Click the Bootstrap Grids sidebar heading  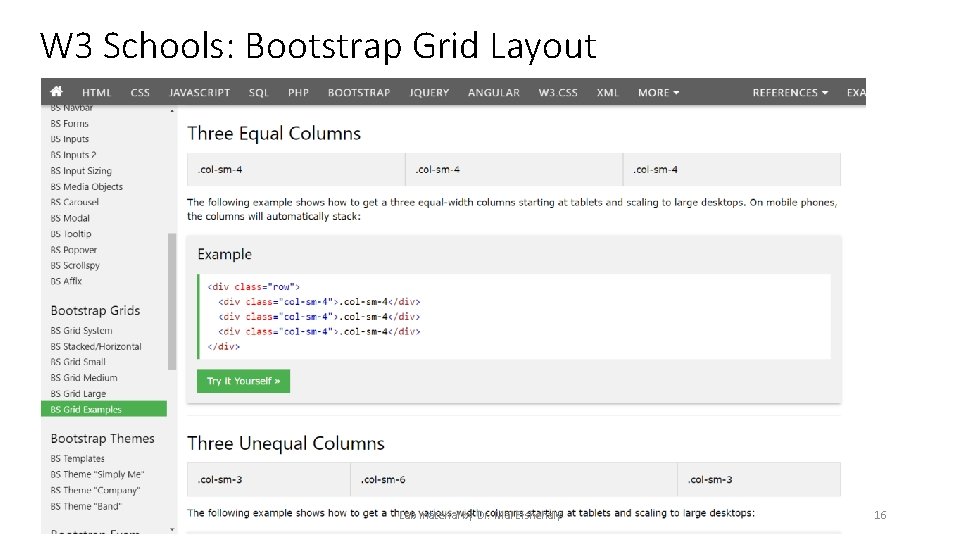coord(95,310)
